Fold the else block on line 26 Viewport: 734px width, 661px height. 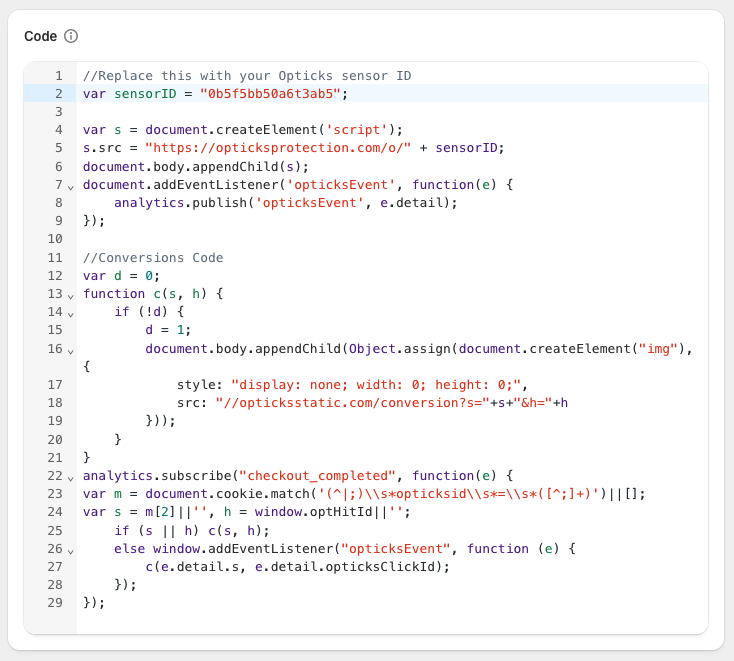pyautogui.click(x=71, y=551)
